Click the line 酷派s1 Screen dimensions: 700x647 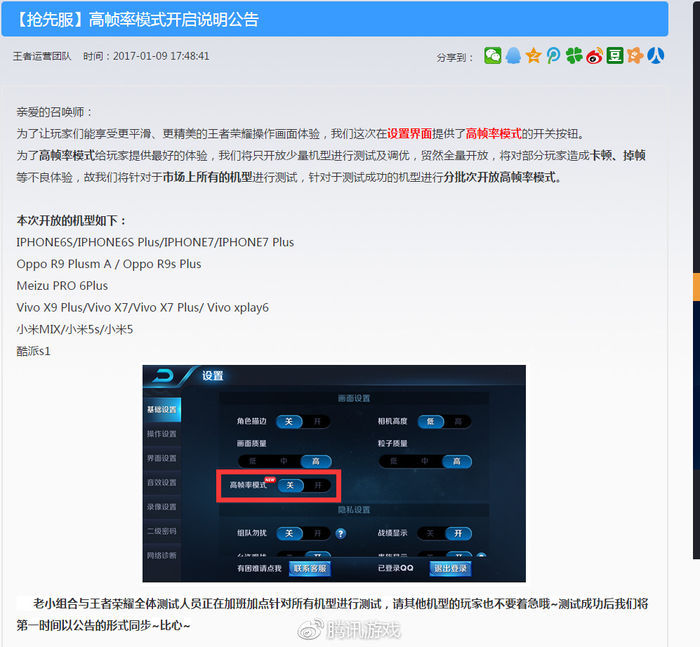coord(33,351)
